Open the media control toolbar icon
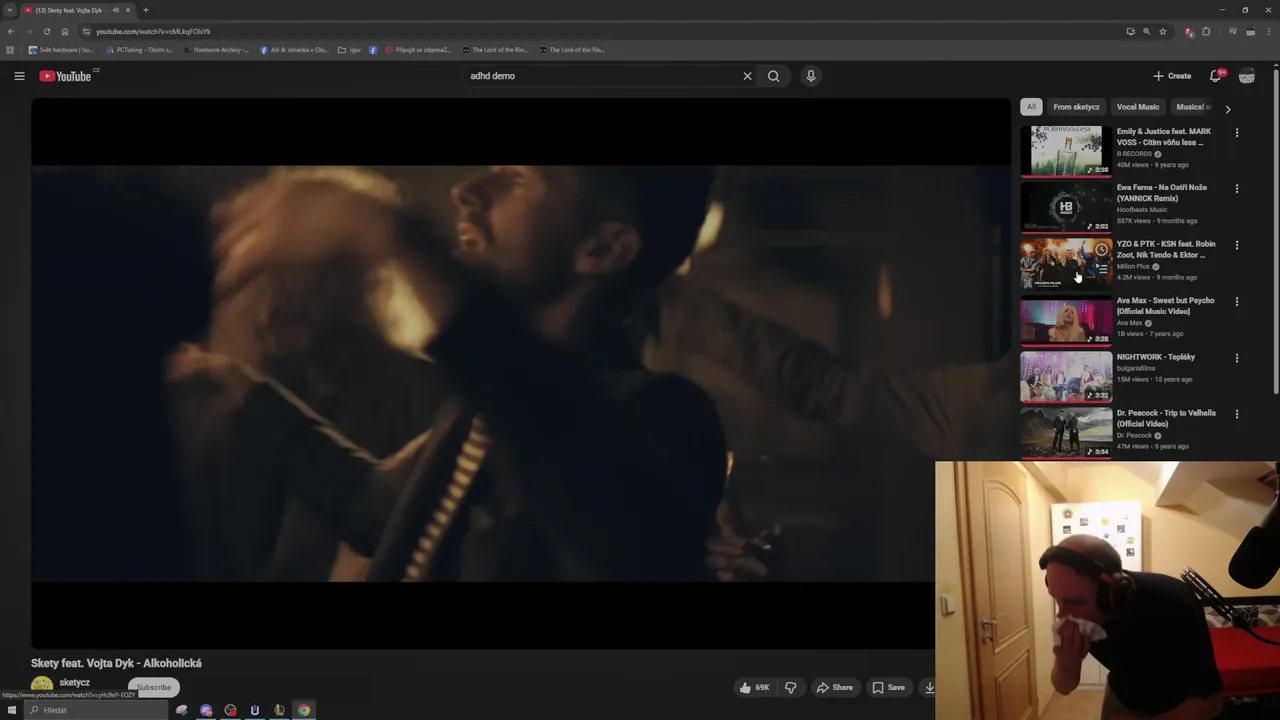This screenshot has height=720, width=1280. pyautogui.click(x=1233, y=31)
